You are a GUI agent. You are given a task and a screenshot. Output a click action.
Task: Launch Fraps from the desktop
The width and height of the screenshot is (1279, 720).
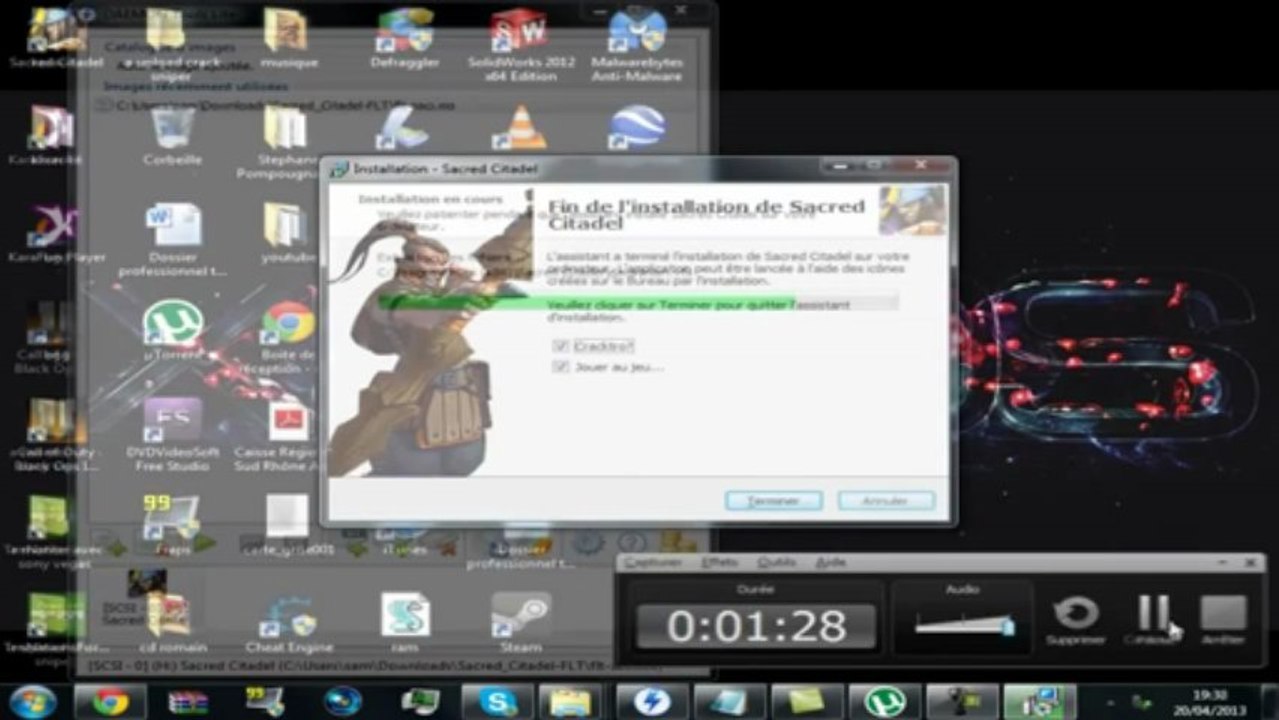pos(172,525)
